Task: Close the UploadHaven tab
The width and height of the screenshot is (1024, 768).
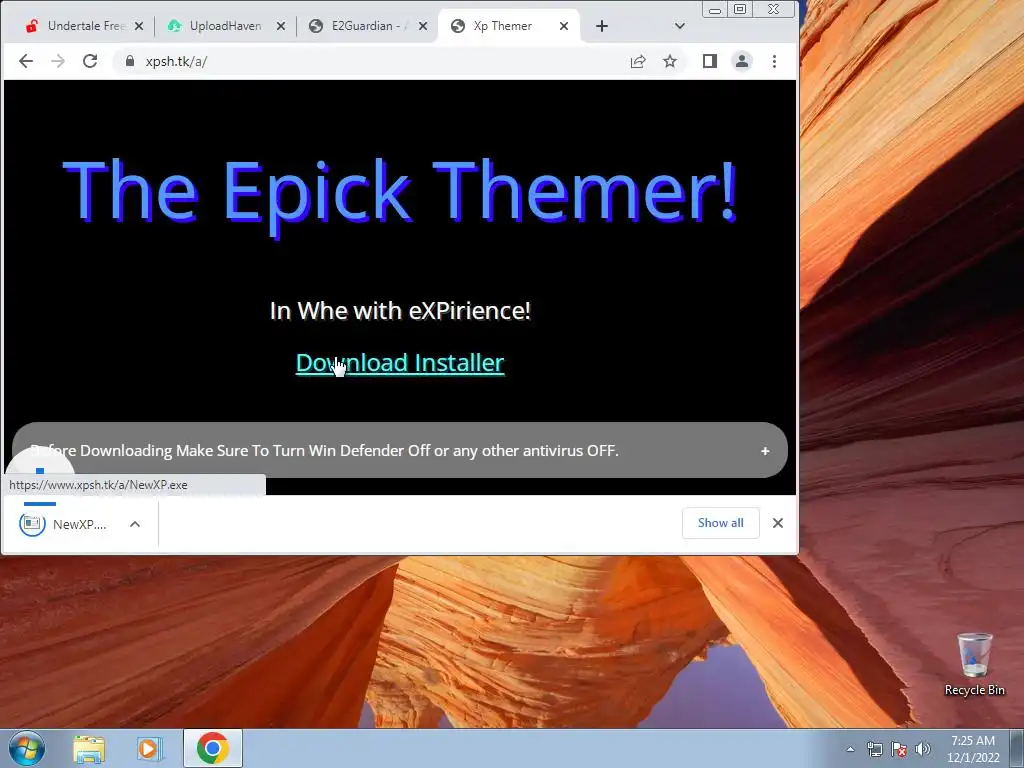Action: (281, 26)
